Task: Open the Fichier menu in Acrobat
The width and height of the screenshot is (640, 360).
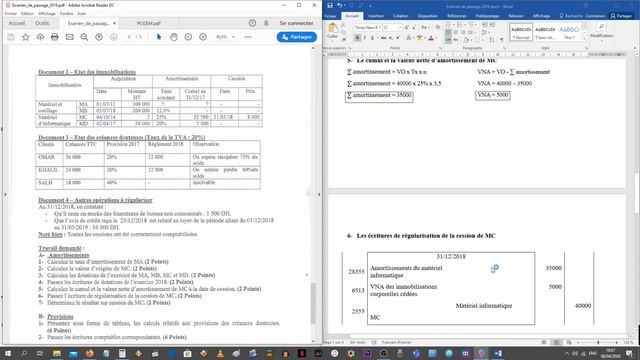Action: point(11,13)
